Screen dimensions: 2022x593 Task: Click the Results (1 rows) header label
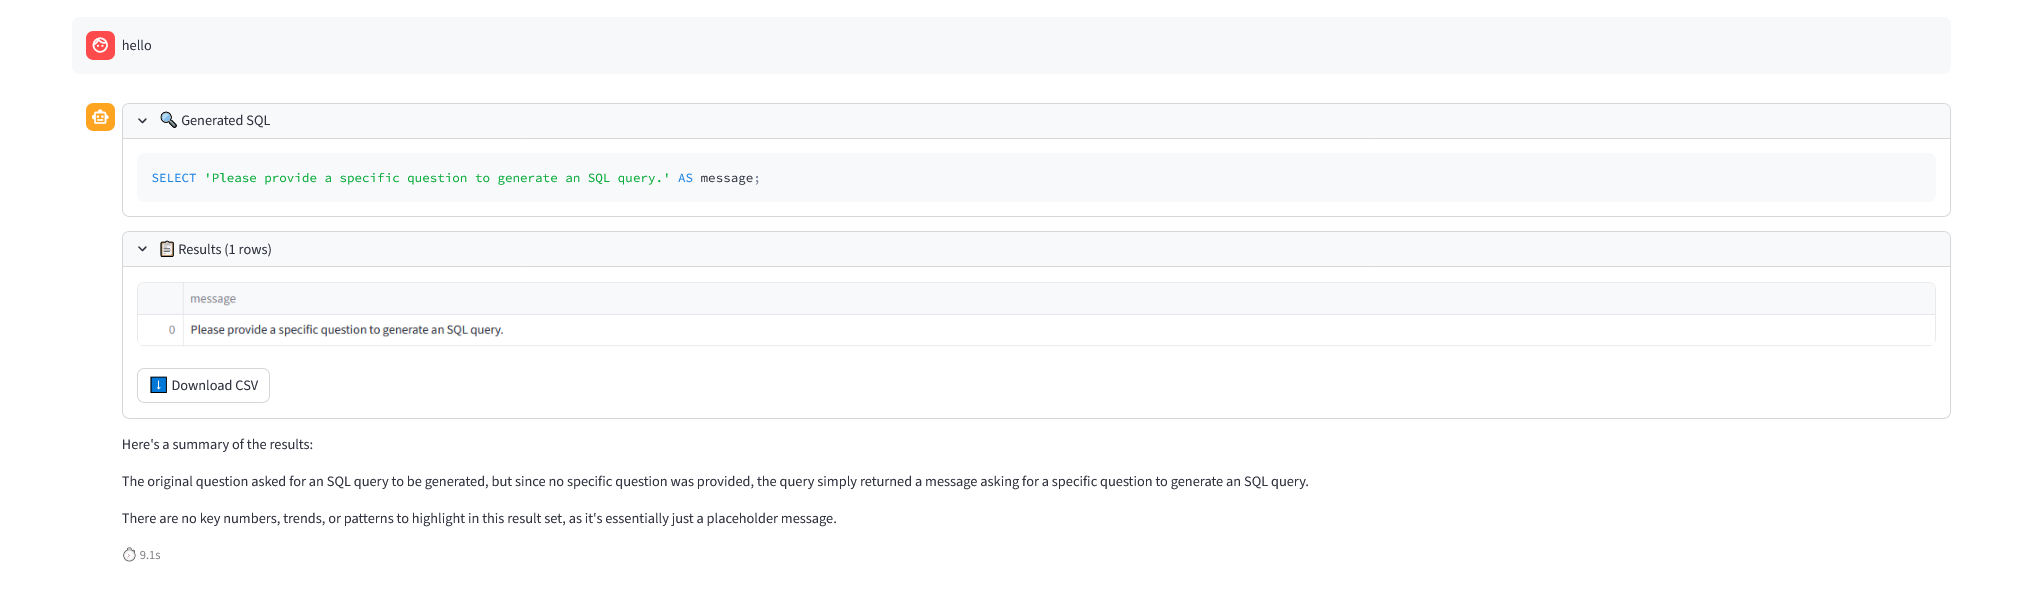[x=224, y=250]
